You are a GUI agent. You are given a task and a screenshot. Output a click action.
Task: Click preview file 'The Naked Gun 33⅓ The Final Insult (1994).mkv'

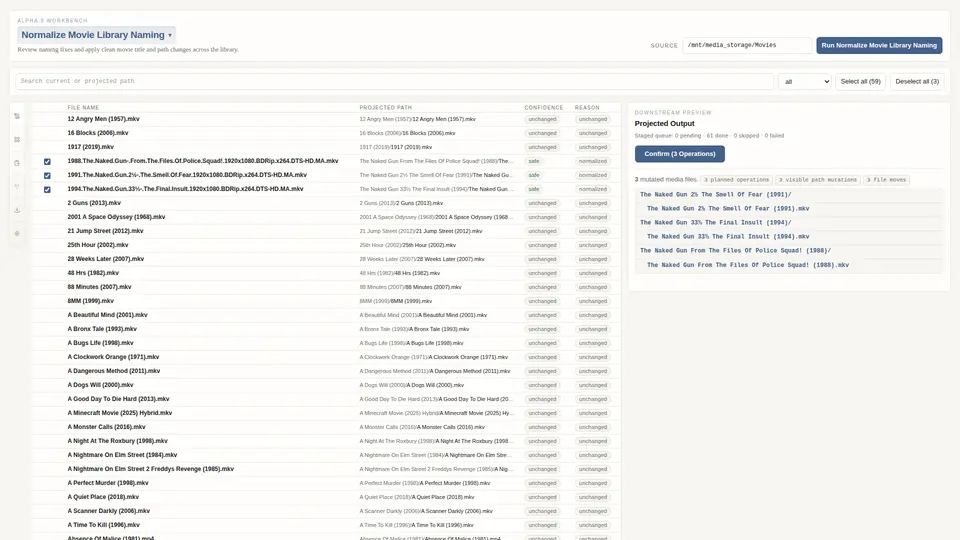click(x=728, y=236)
